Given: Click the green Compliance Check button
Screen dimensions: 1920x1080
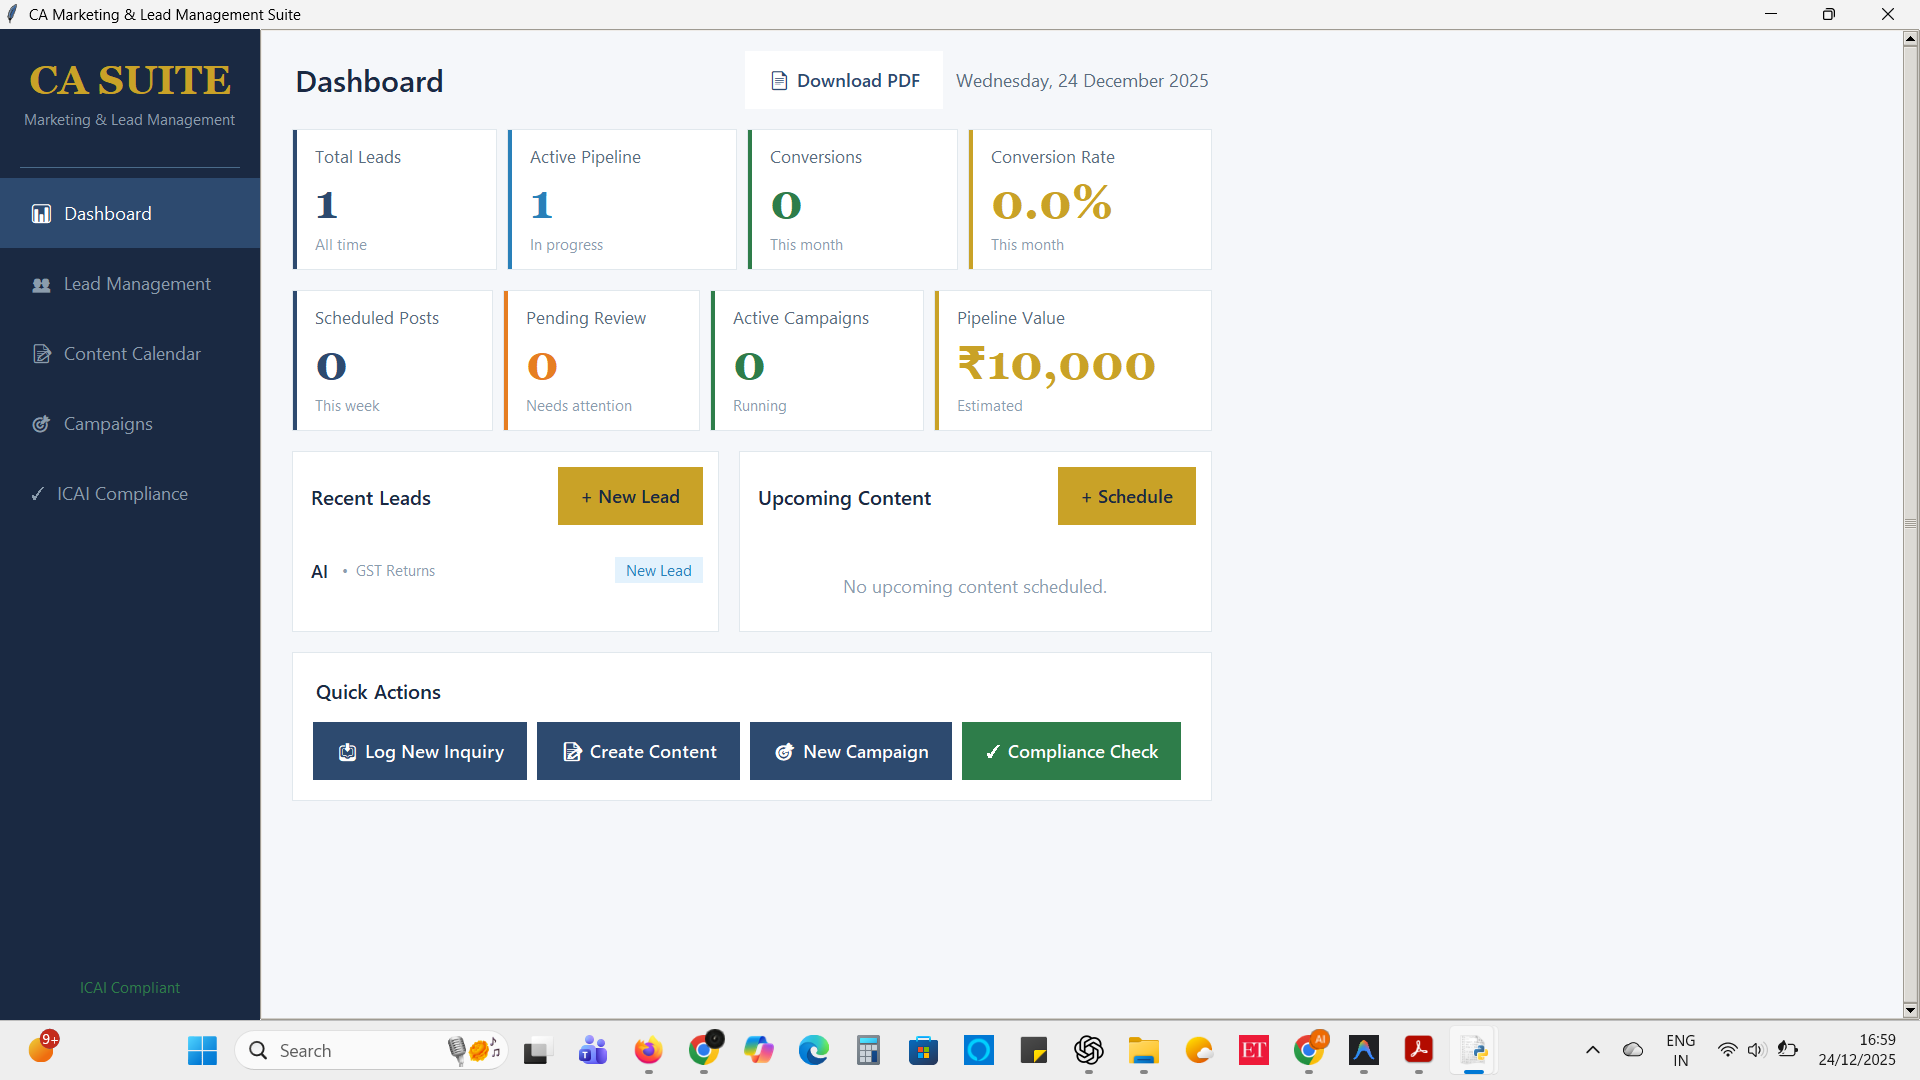Looking at the screenshot, I should tap(1071, 751).
